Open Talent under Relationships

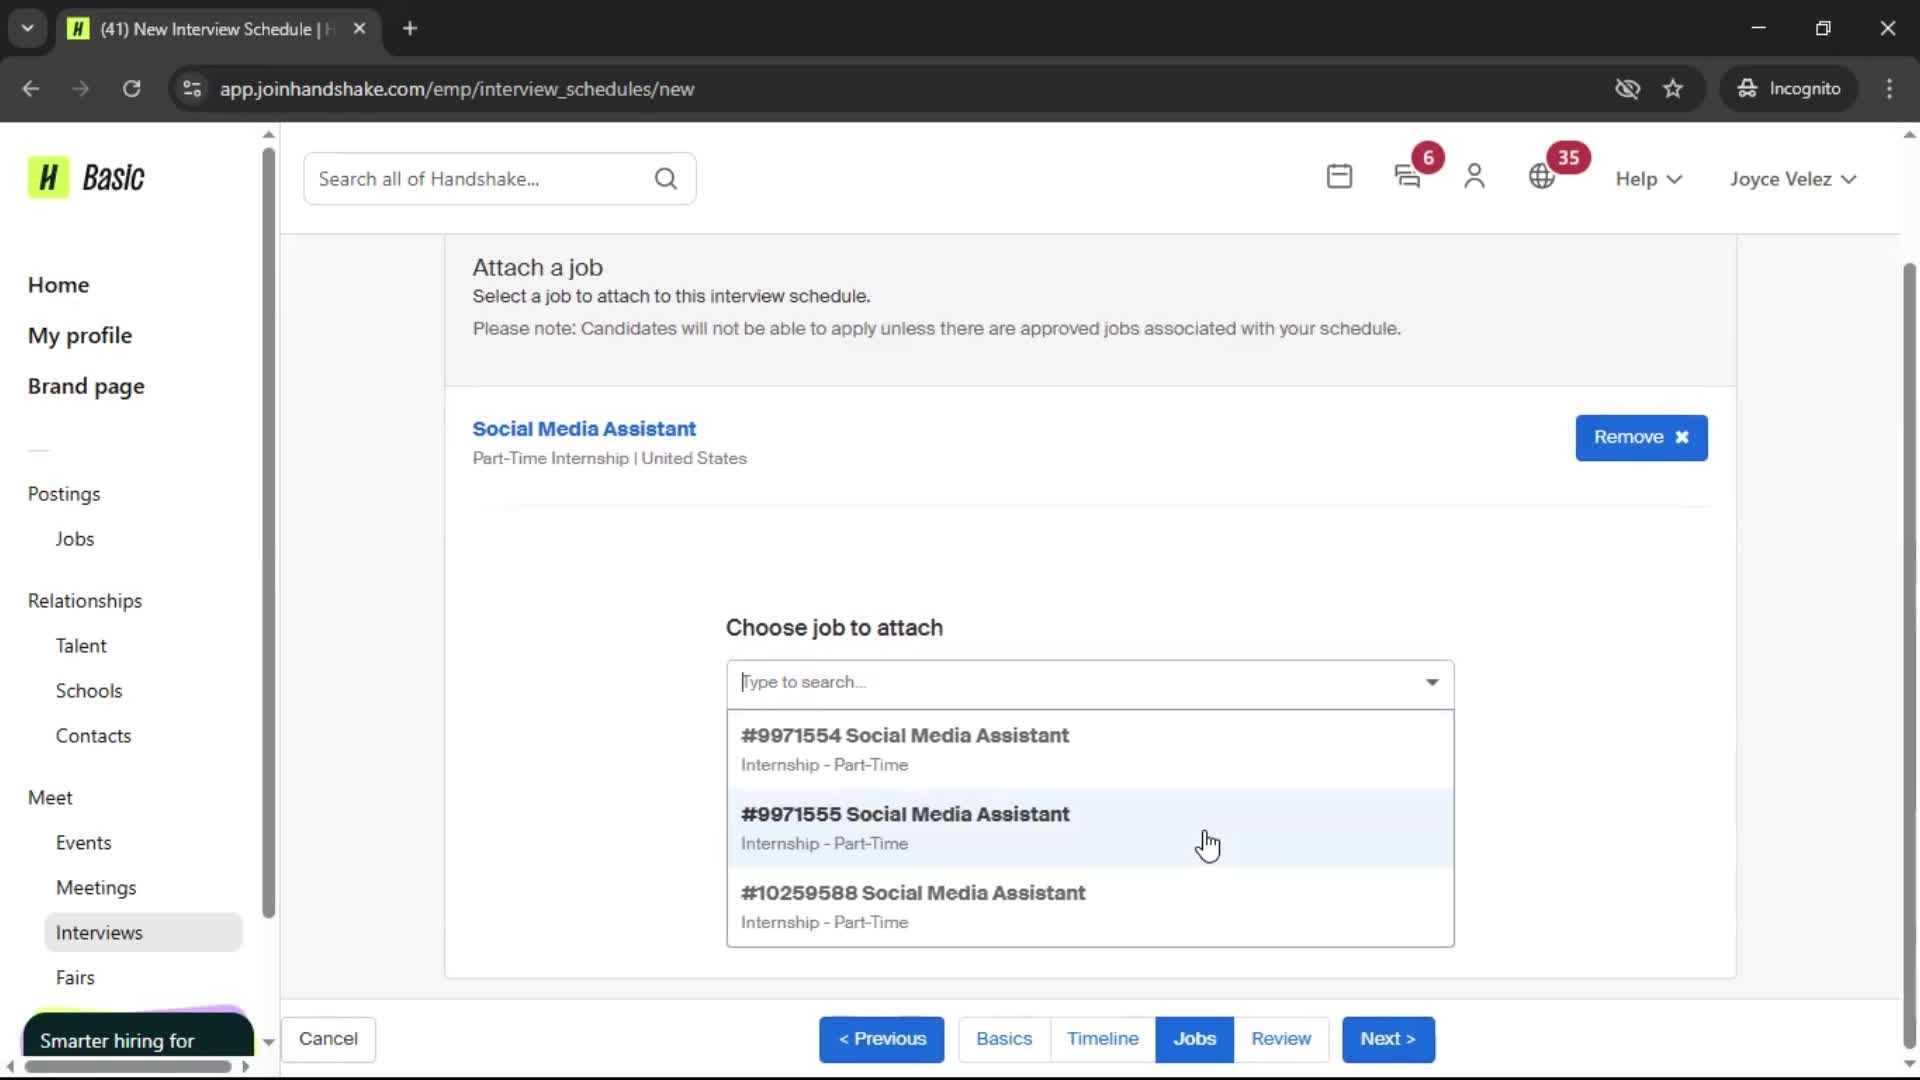(81, 646)
